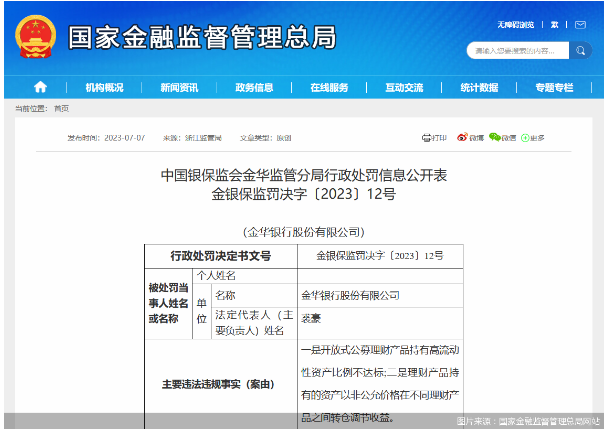Click the 无障碍浏览 link
The image size is (611, 429).
pos(516,25)
